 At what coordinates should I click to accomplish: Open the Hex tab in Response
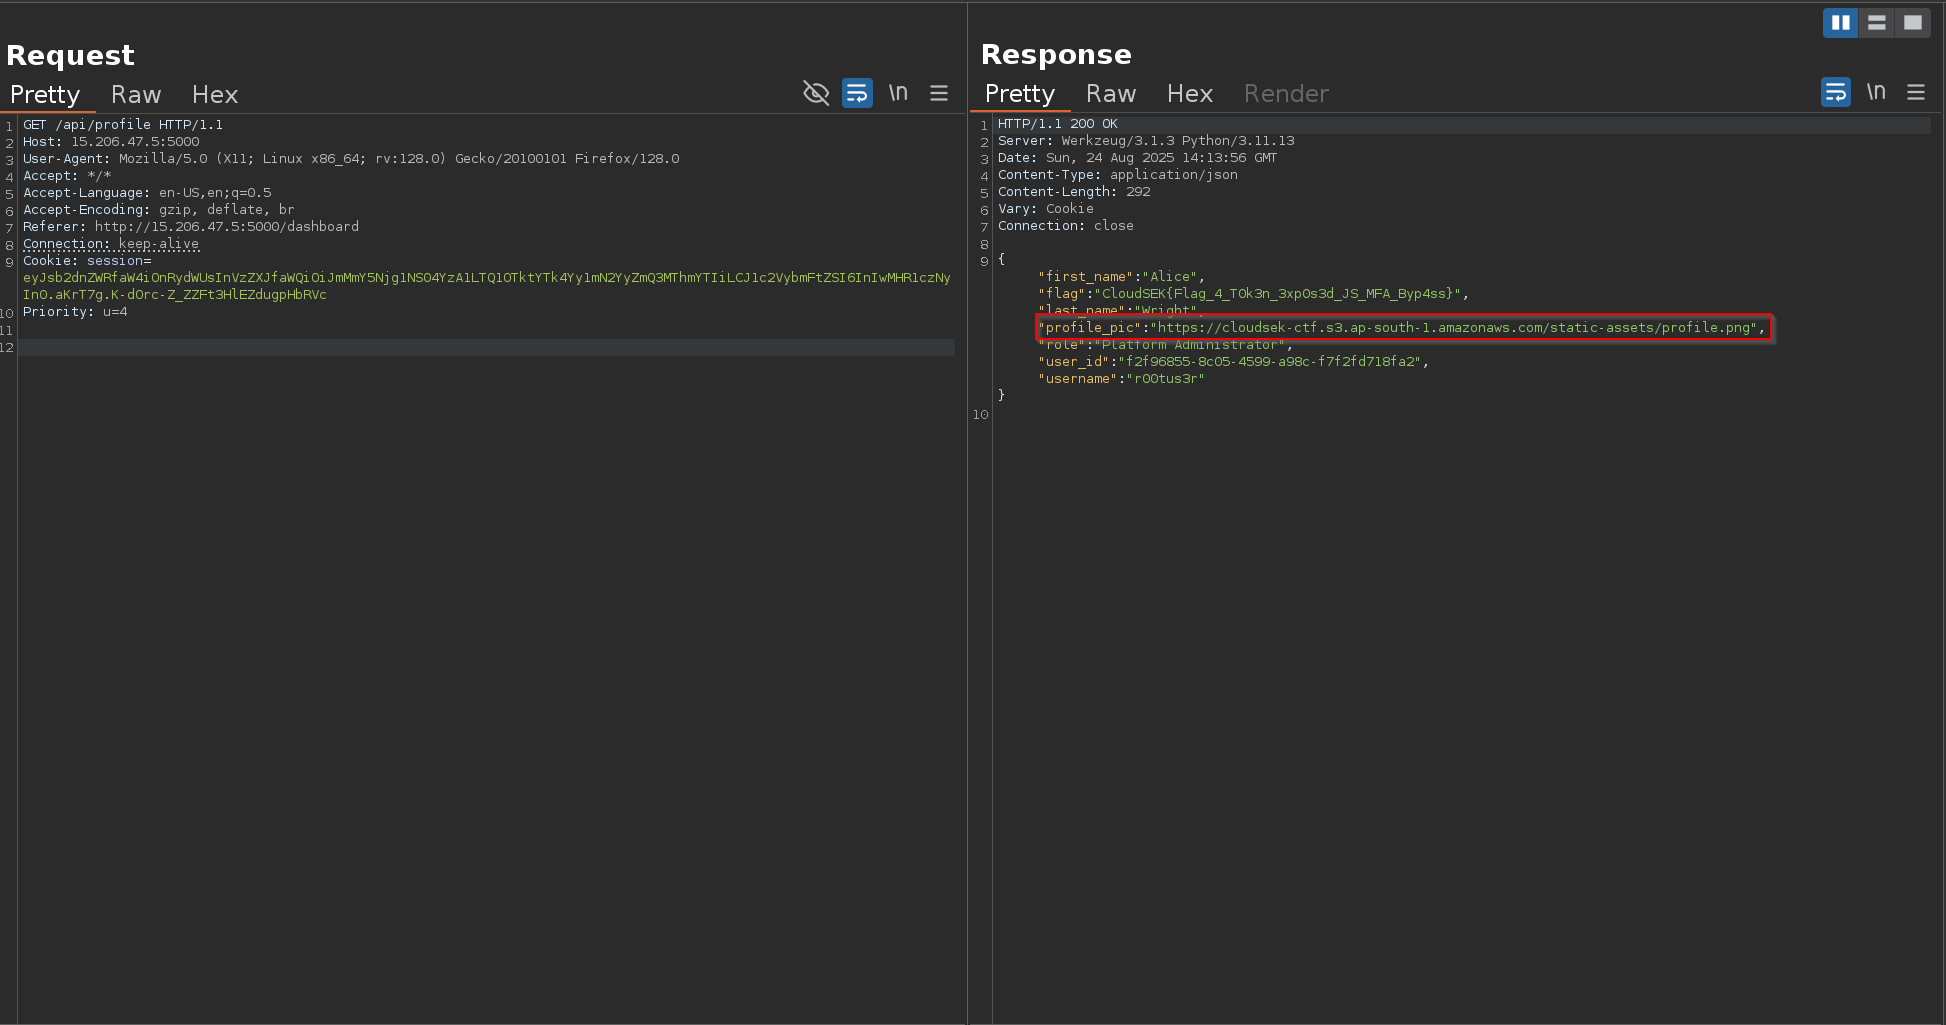(1190, 94)
